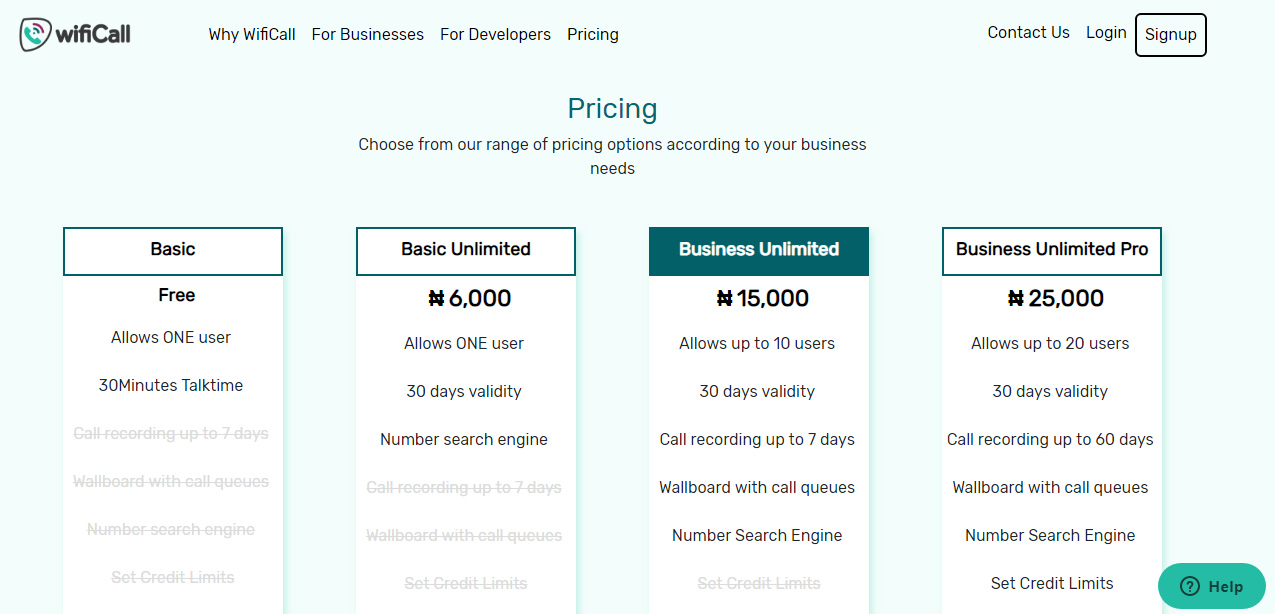The width and height of the screenshot is (1275, 614).
Task: Select the Business Unlimited plan header
Action: (x=759, y=250)
